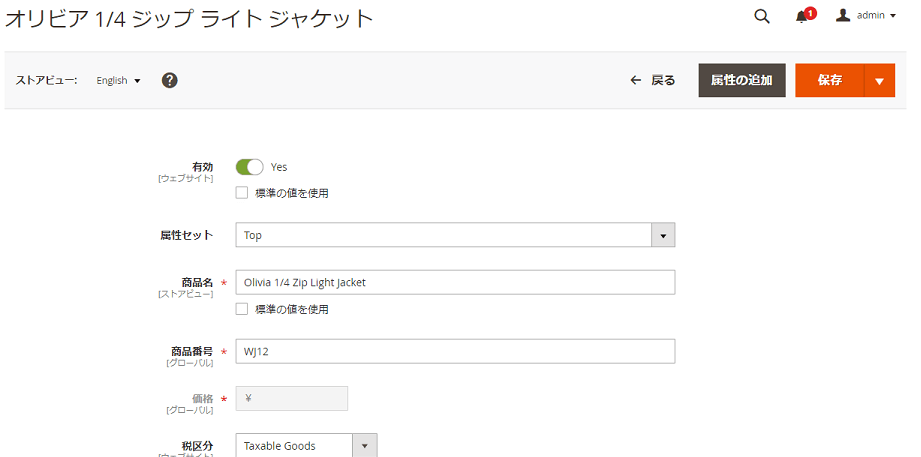Click the 保存 save button
Screen dimensions: 921x457
(x=829, y=81)
